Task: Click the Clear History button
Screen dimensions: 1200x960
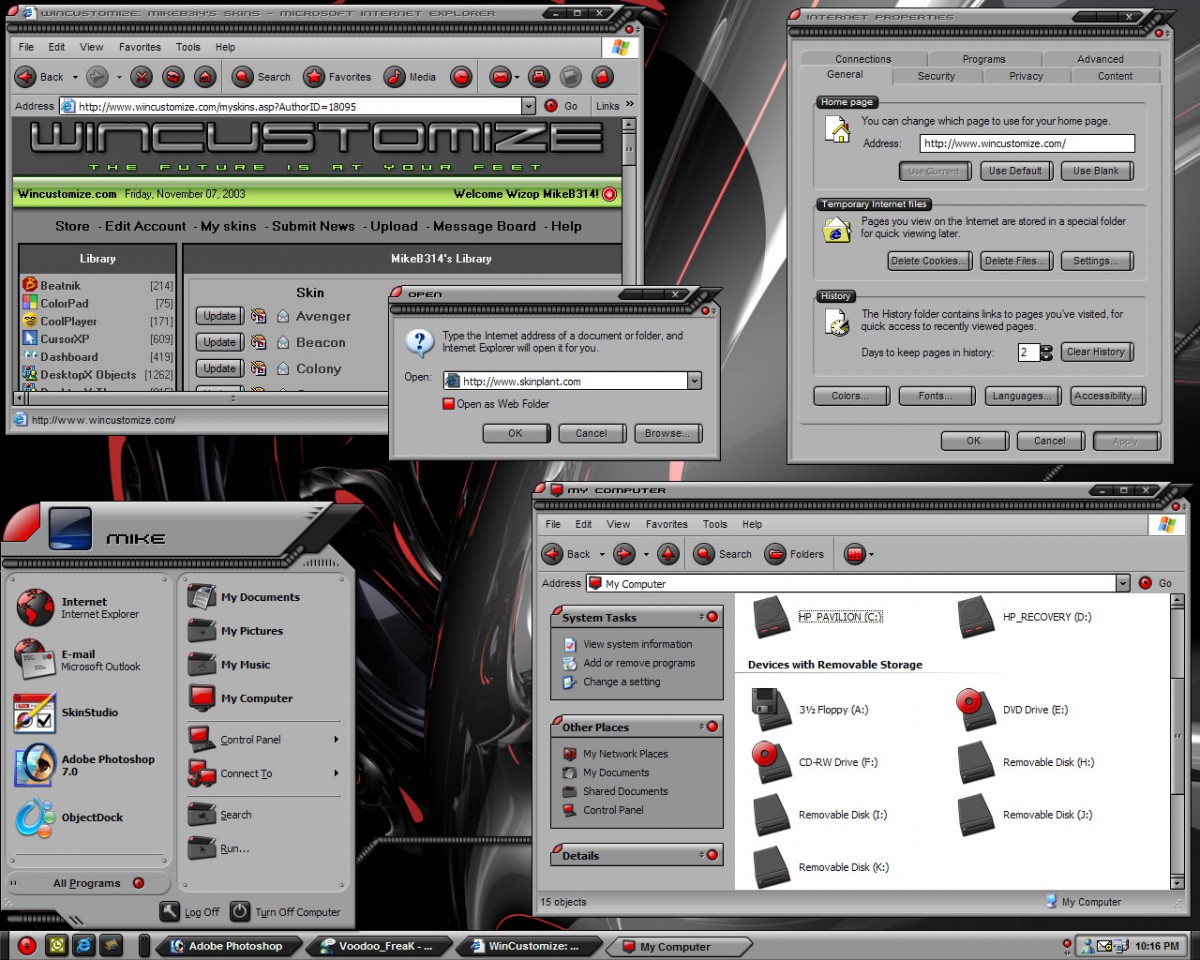Action: click(1096, 352)
